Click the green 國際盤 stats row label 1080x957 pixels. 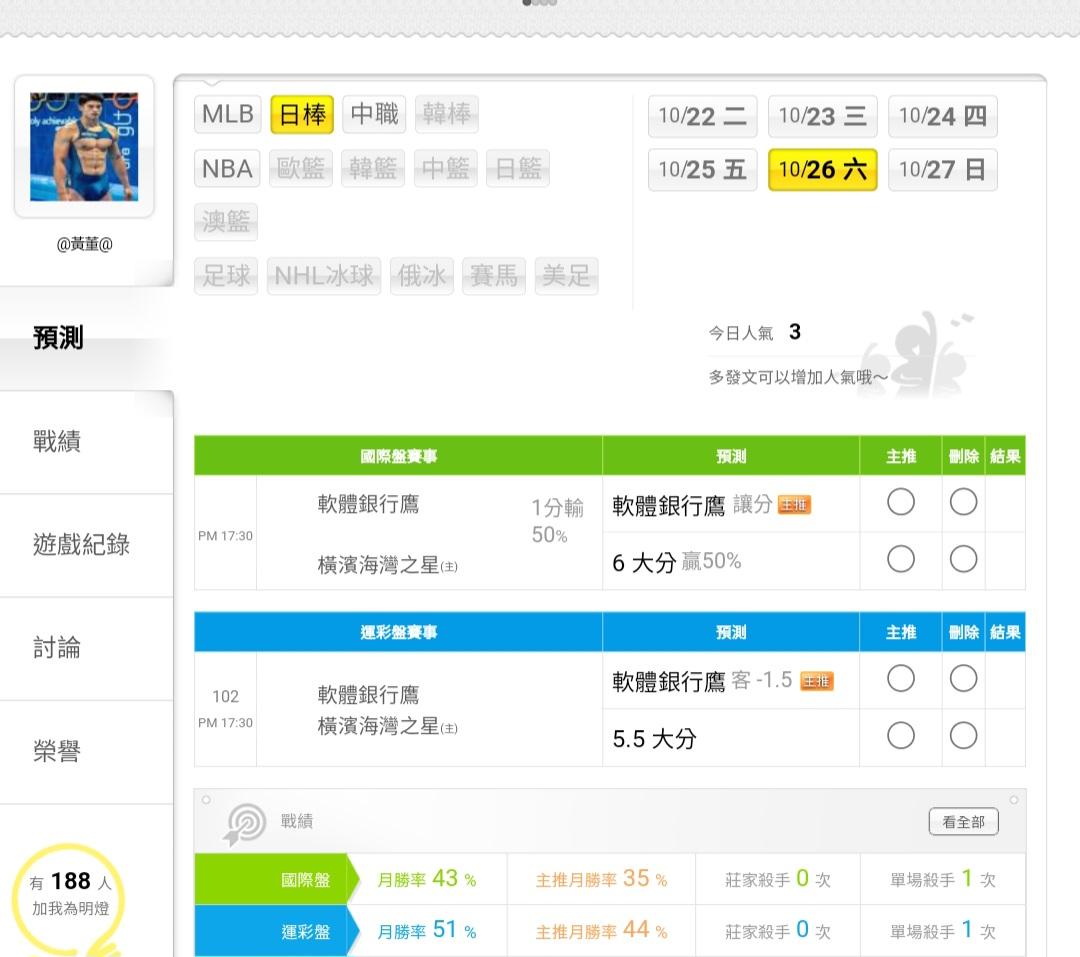pyautogui.click(x=277, y=879)
